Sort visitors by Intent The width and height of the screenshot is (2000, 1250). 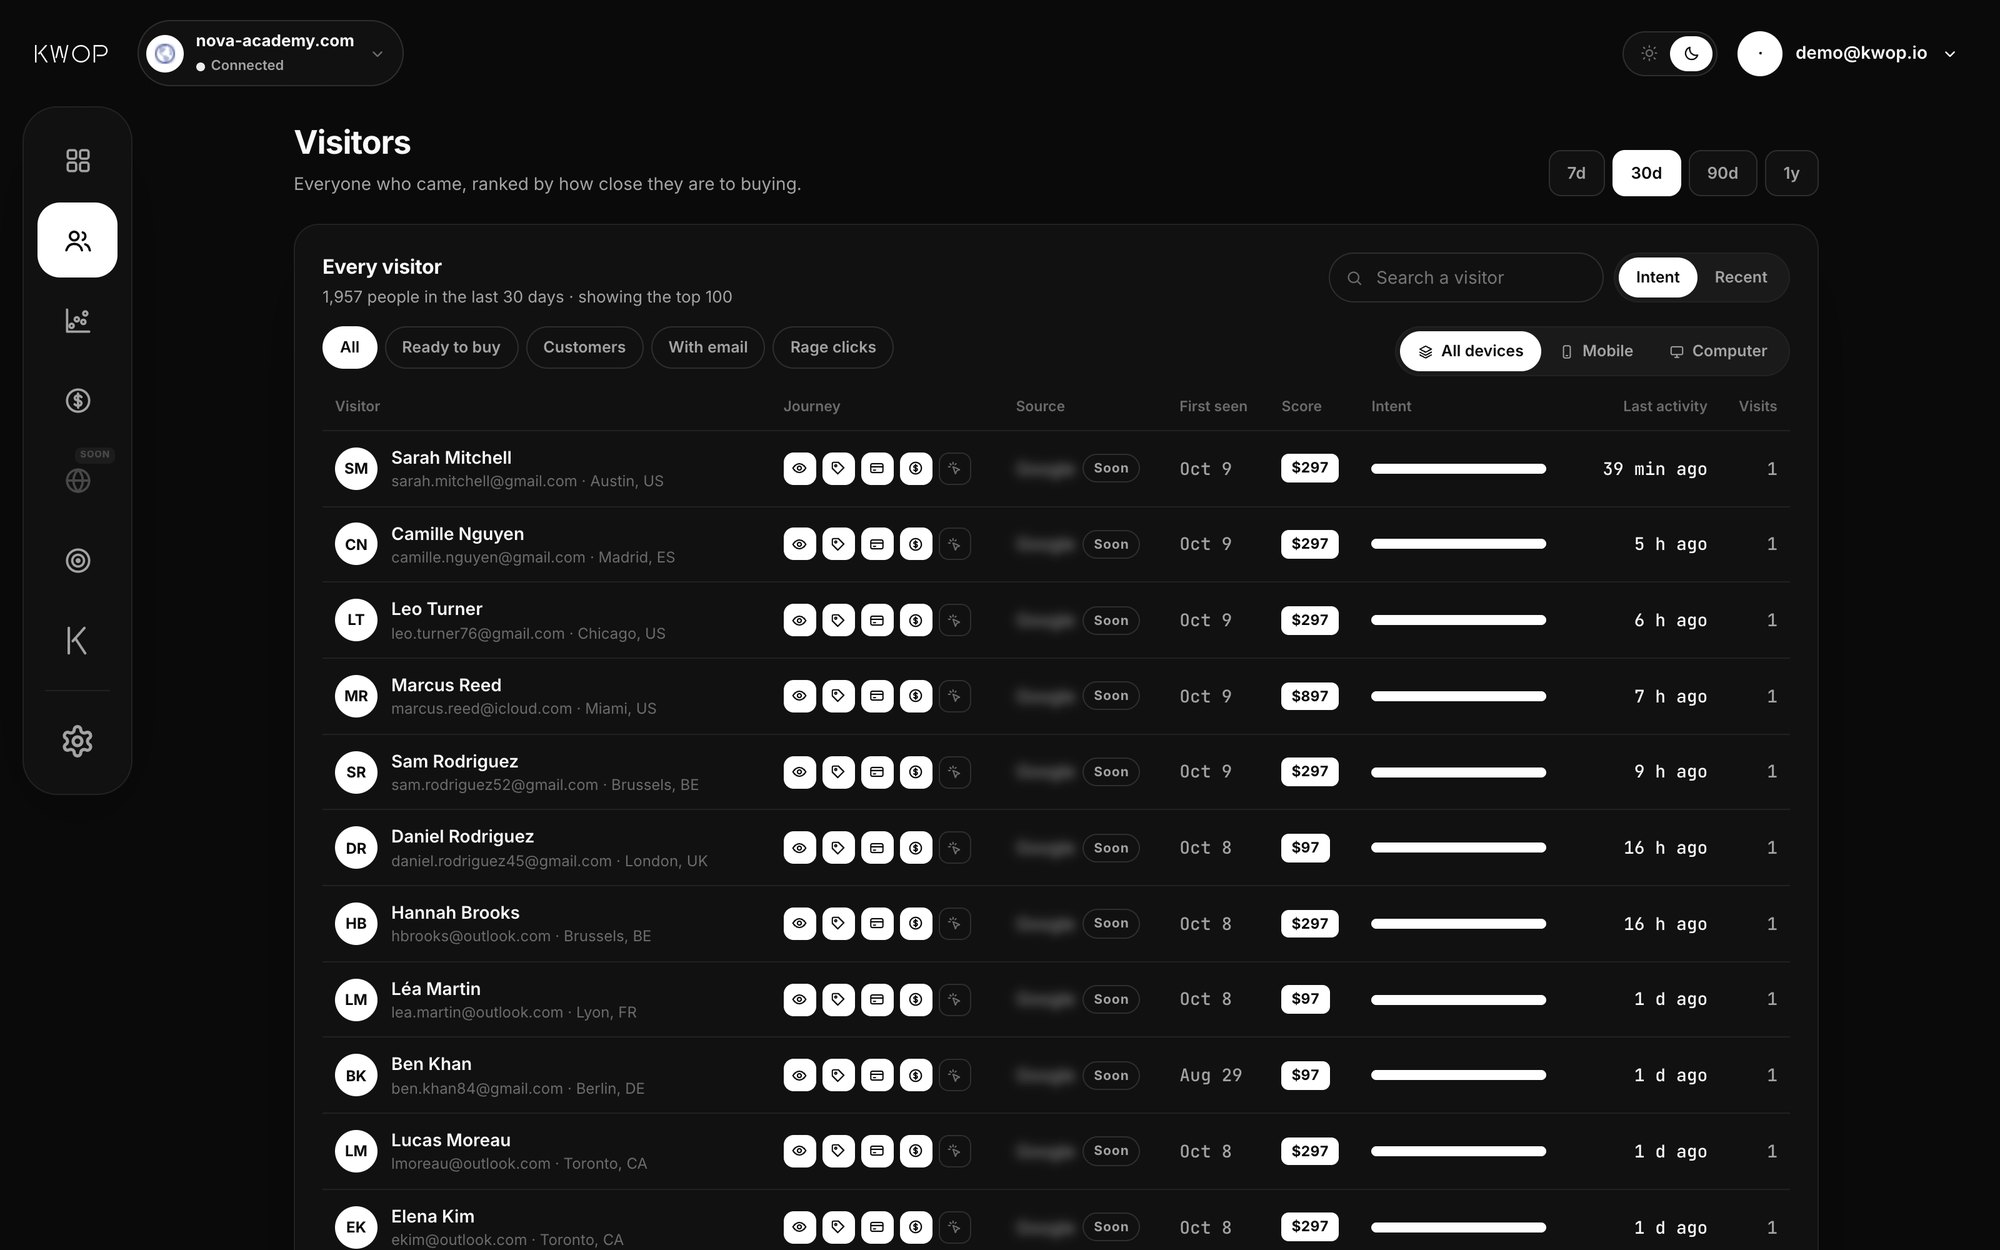1657,277
